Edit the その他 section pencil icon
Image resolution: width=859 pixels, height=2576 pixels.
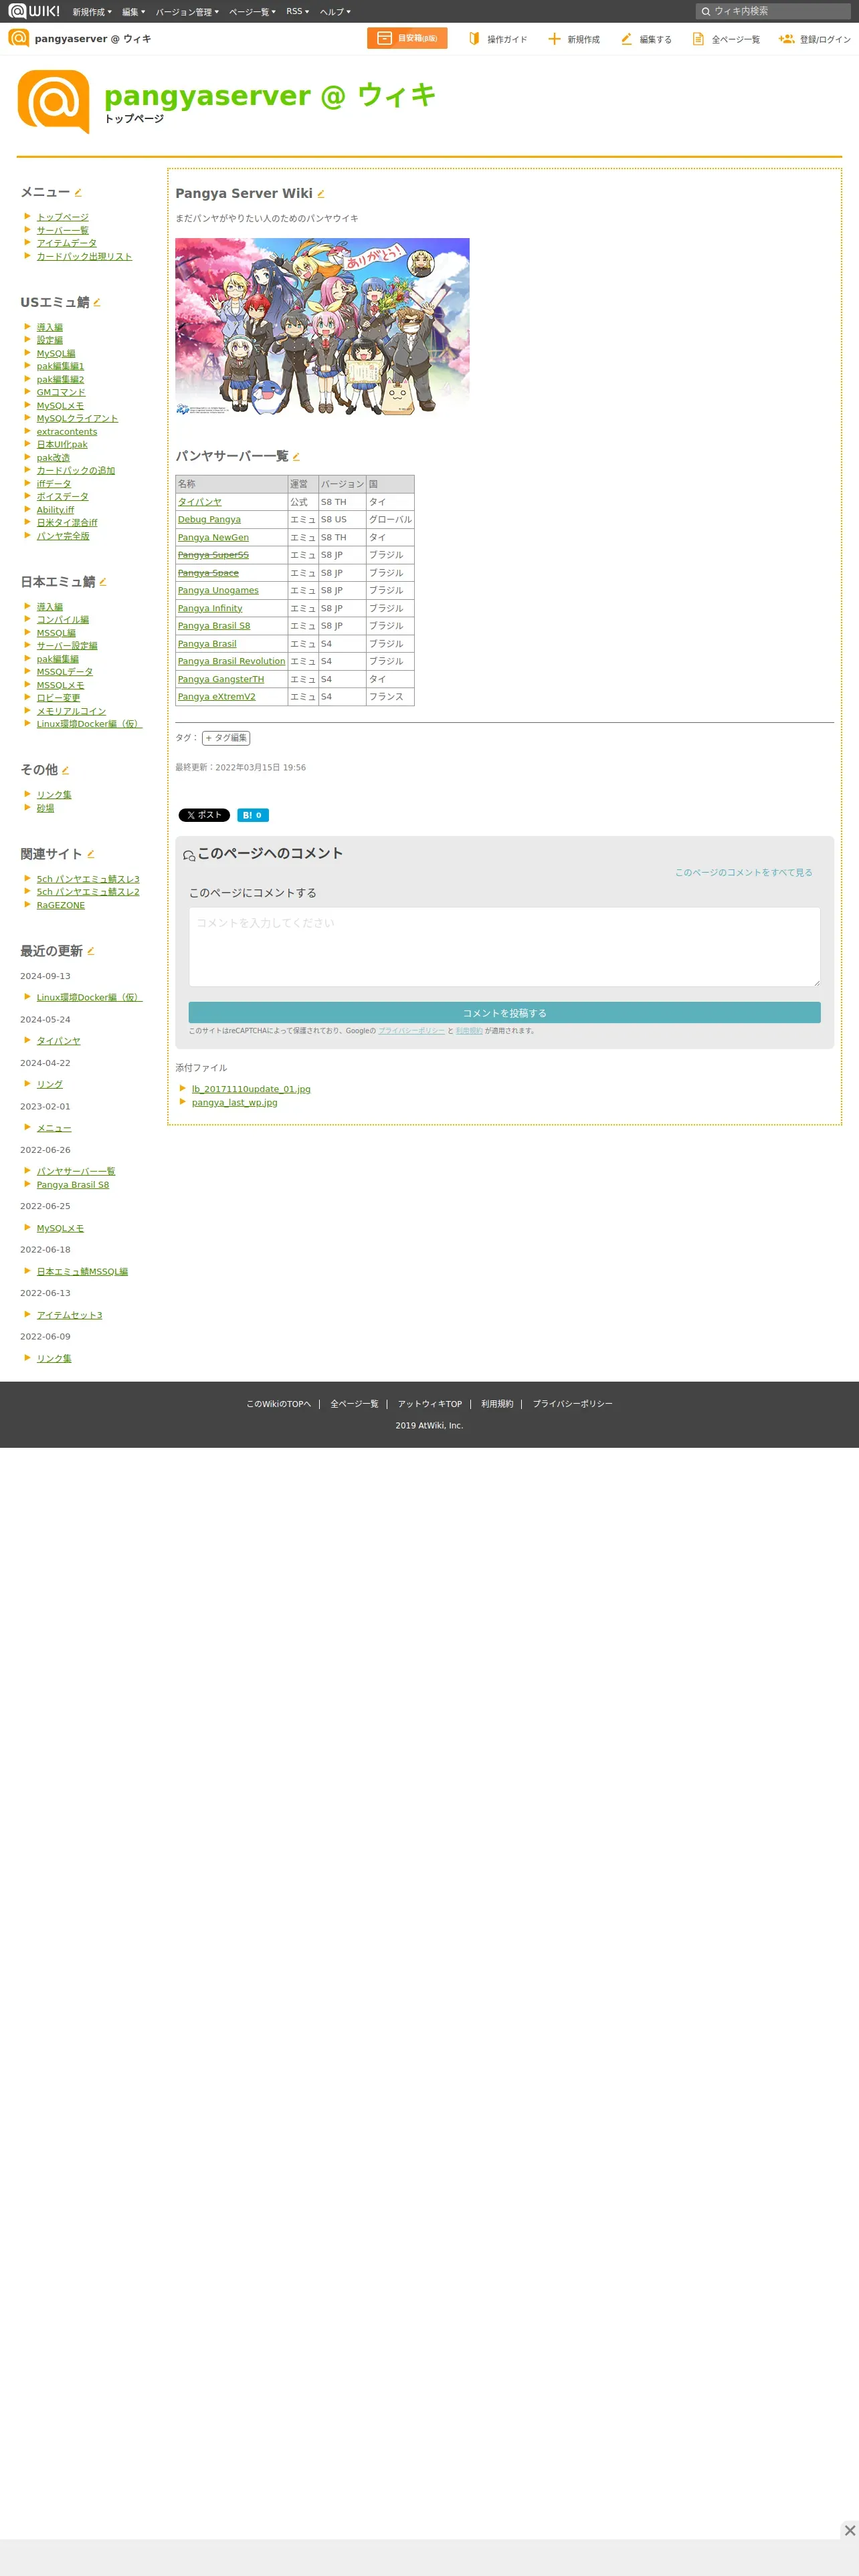66,770
